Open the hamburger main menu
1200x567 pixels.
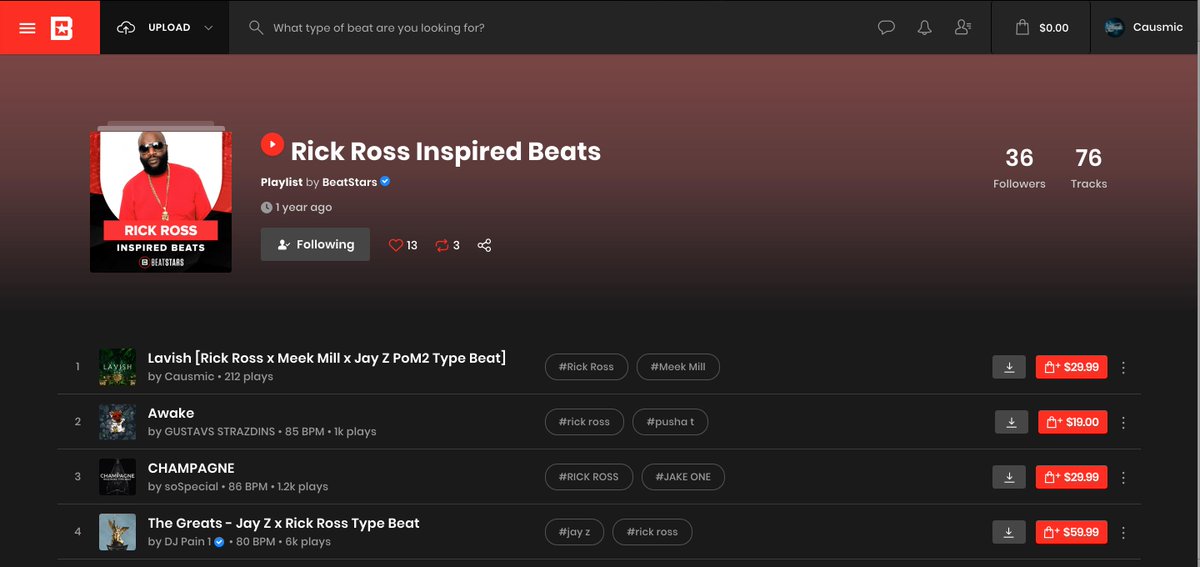(x=27, y=28)
